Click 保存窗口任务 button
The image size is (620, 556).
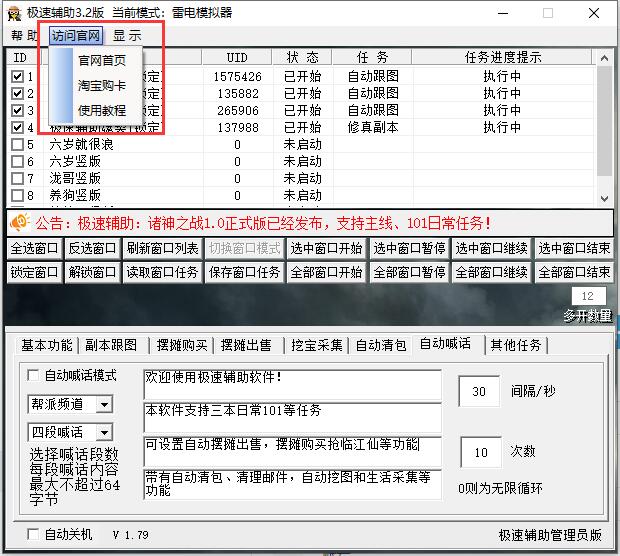(244, 272)
